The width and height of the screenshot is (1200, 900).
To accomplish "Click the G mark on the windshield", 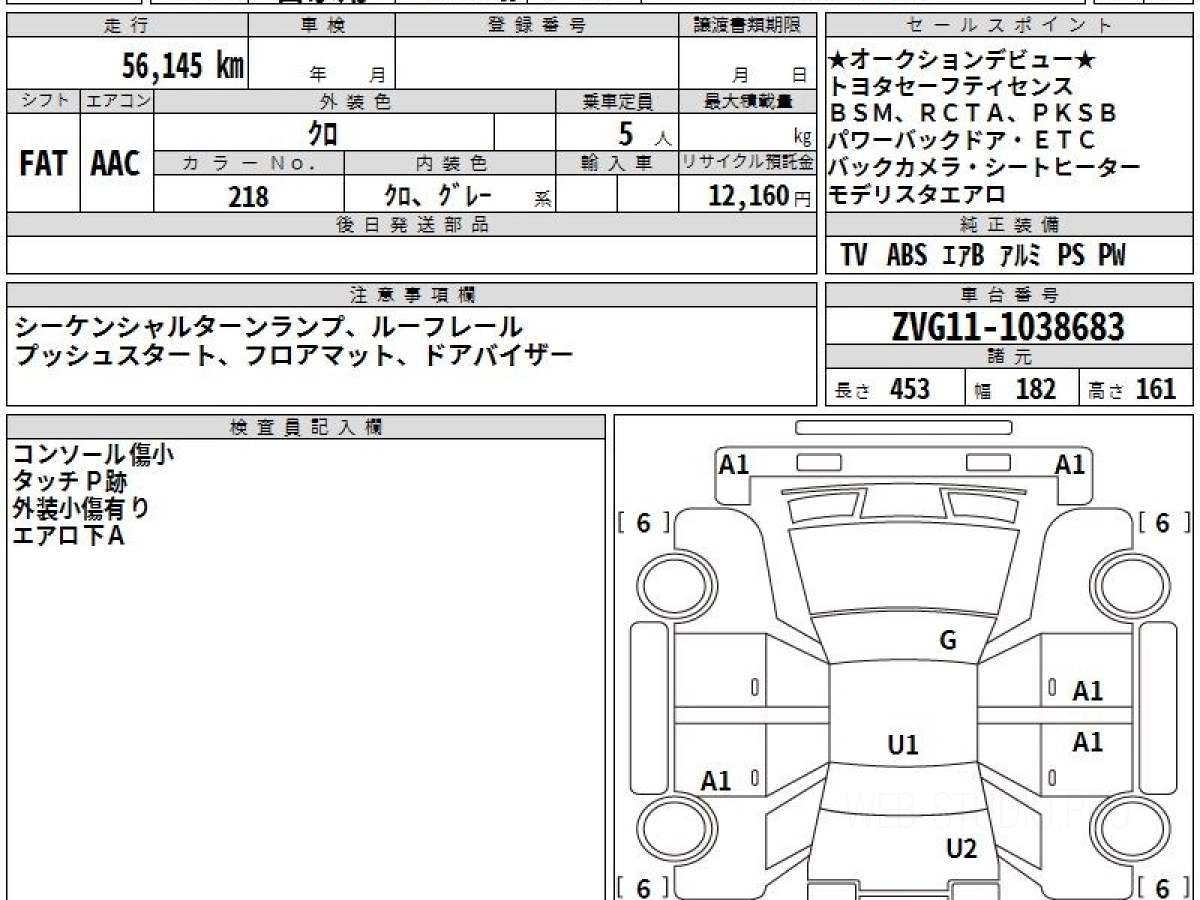I will [x=947, y=641].
